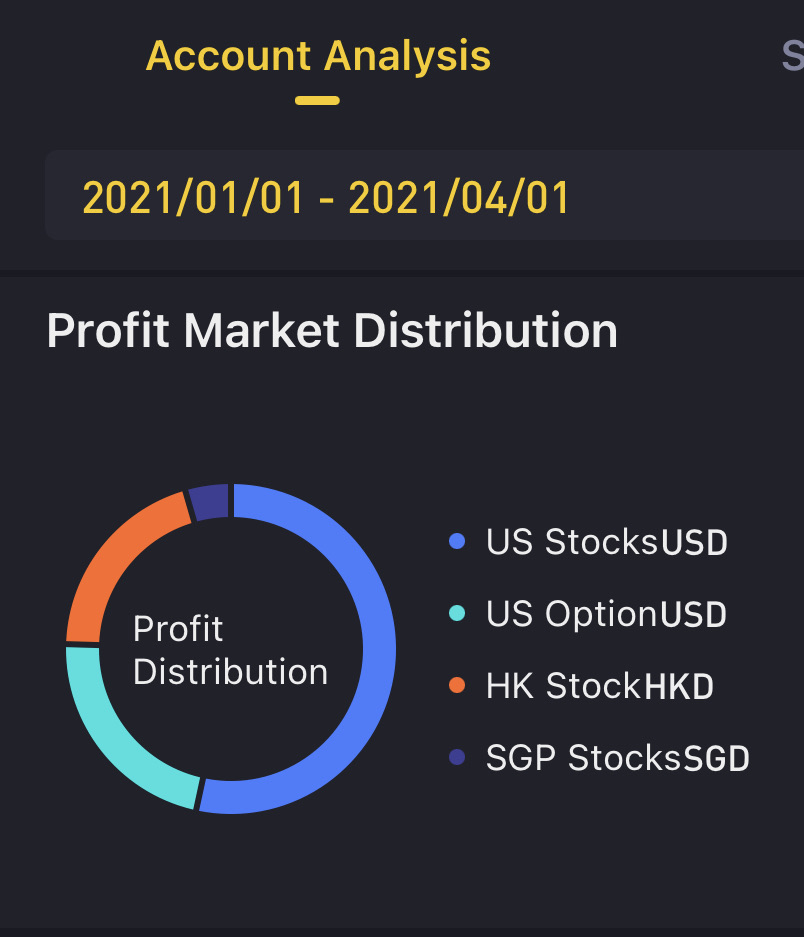
Task: Click the start date 2021/01/01
Action: (x=193, y=198)
